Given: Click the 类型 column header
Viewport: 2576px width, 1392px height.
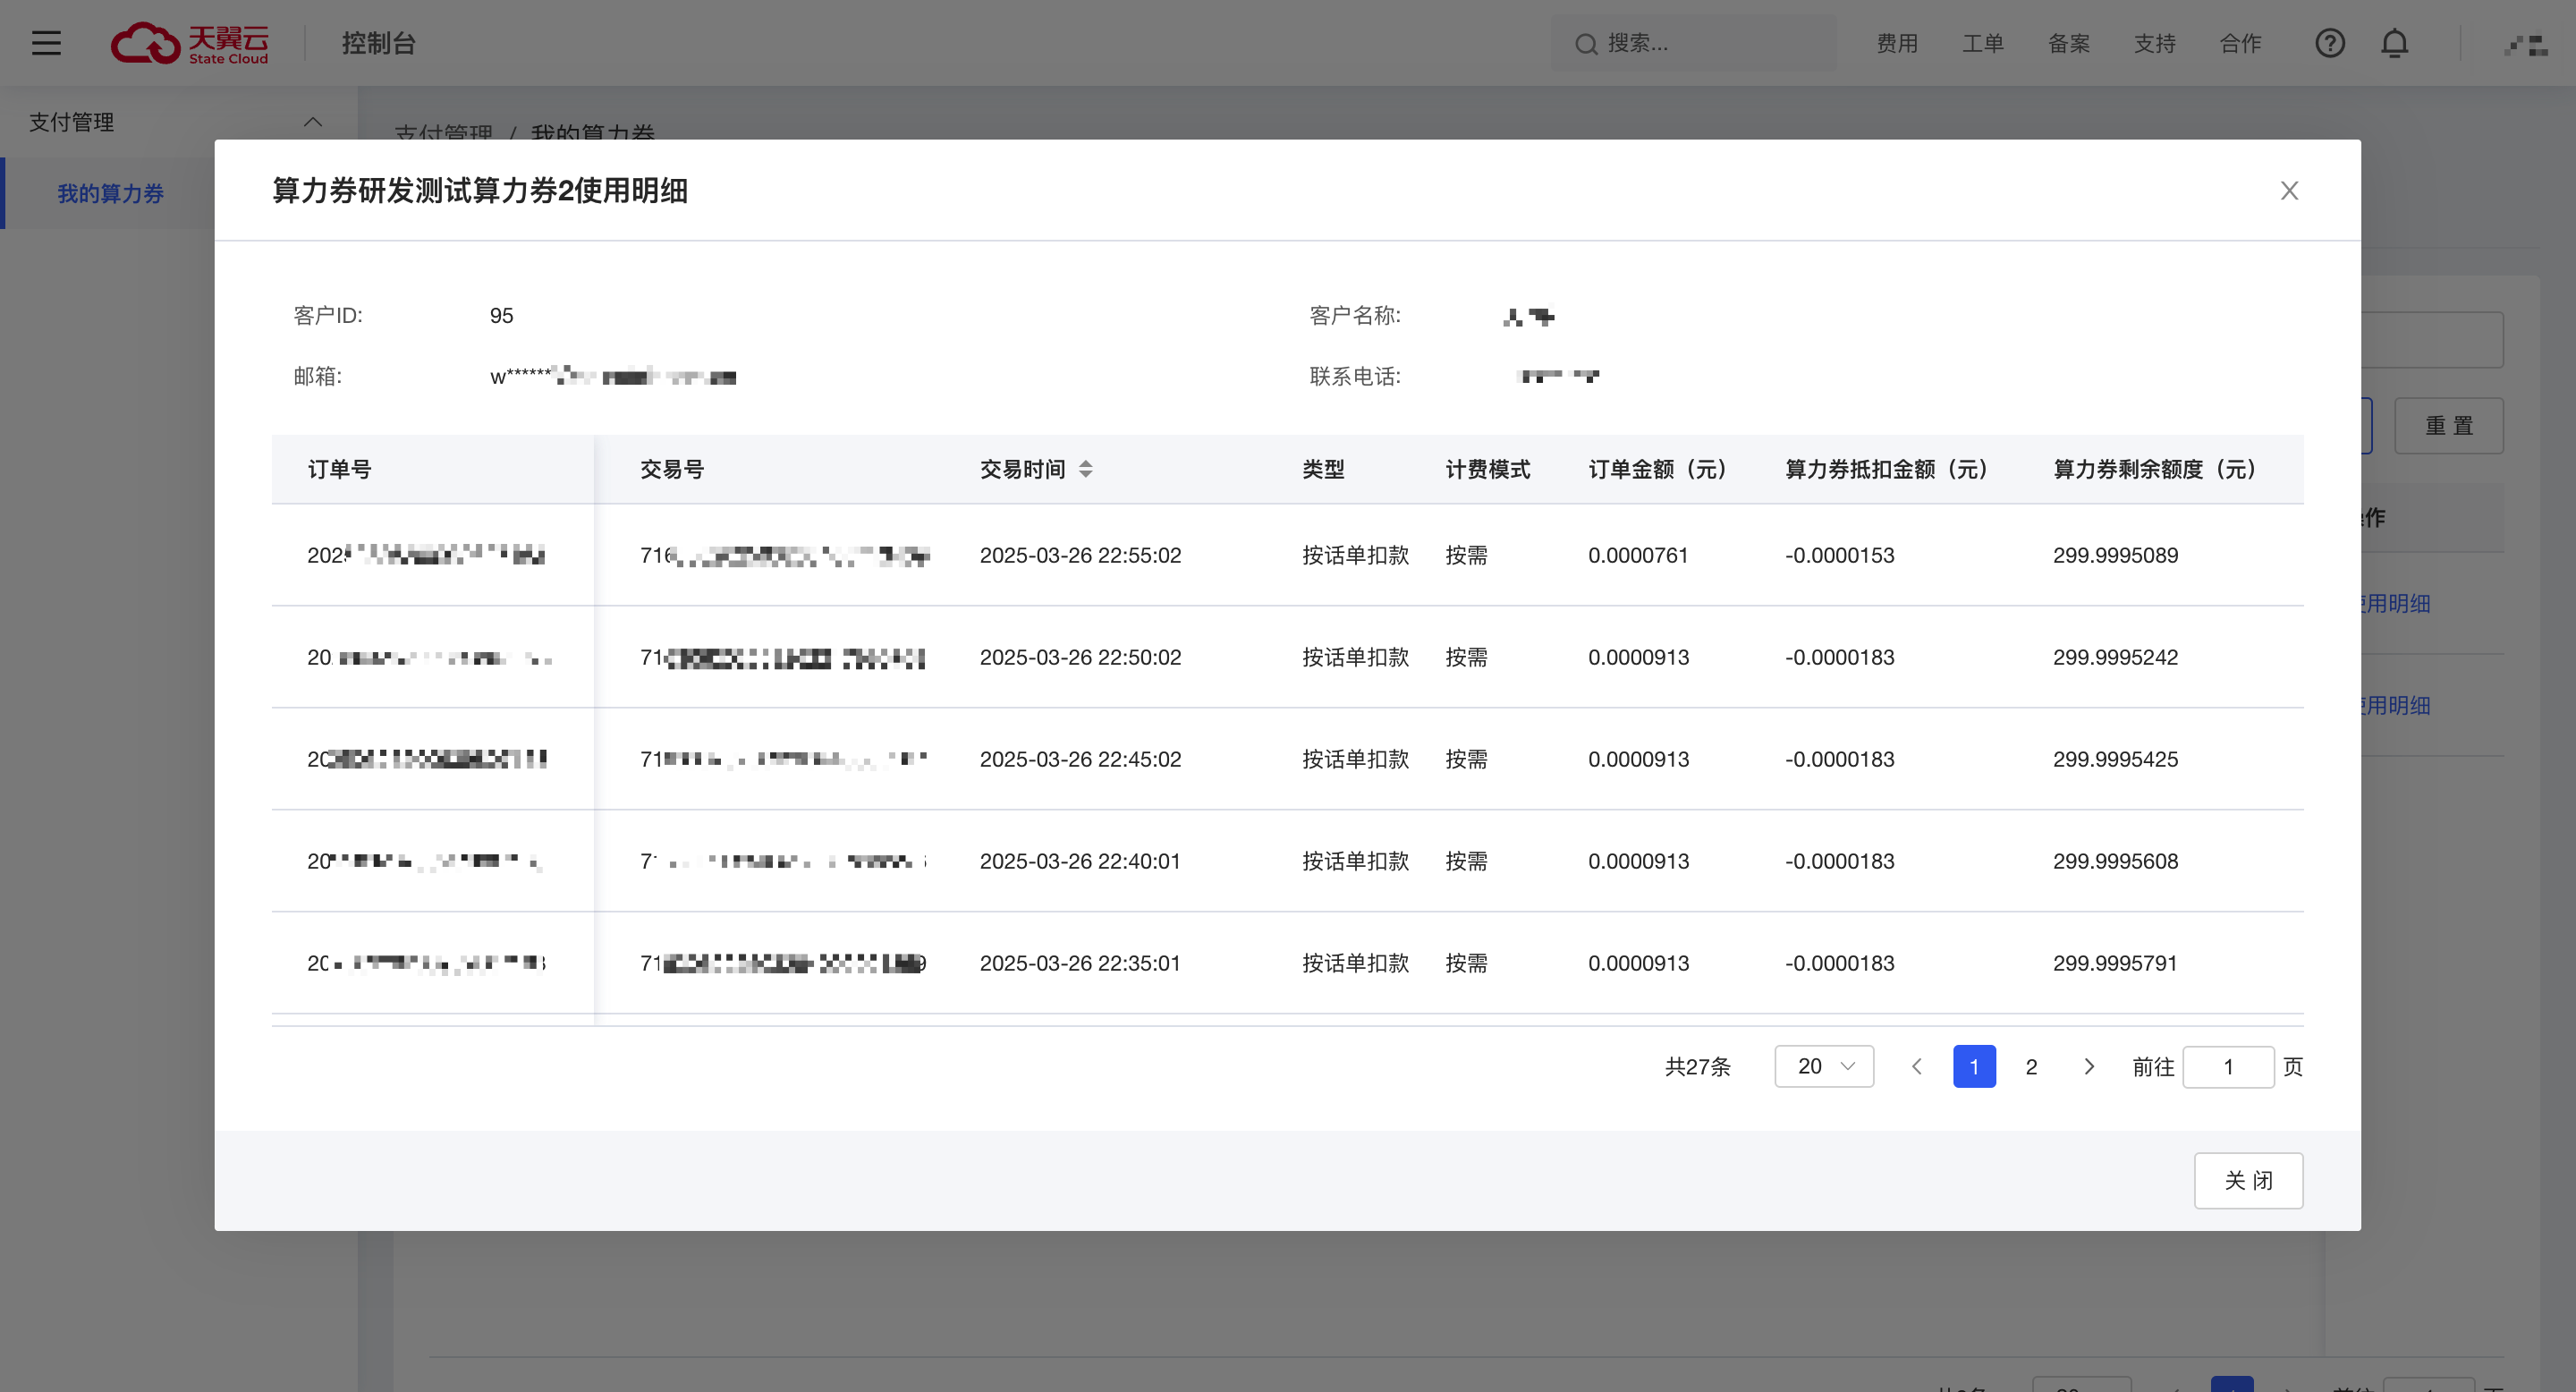Looking at the screenshot, I should click(1323, 469).
